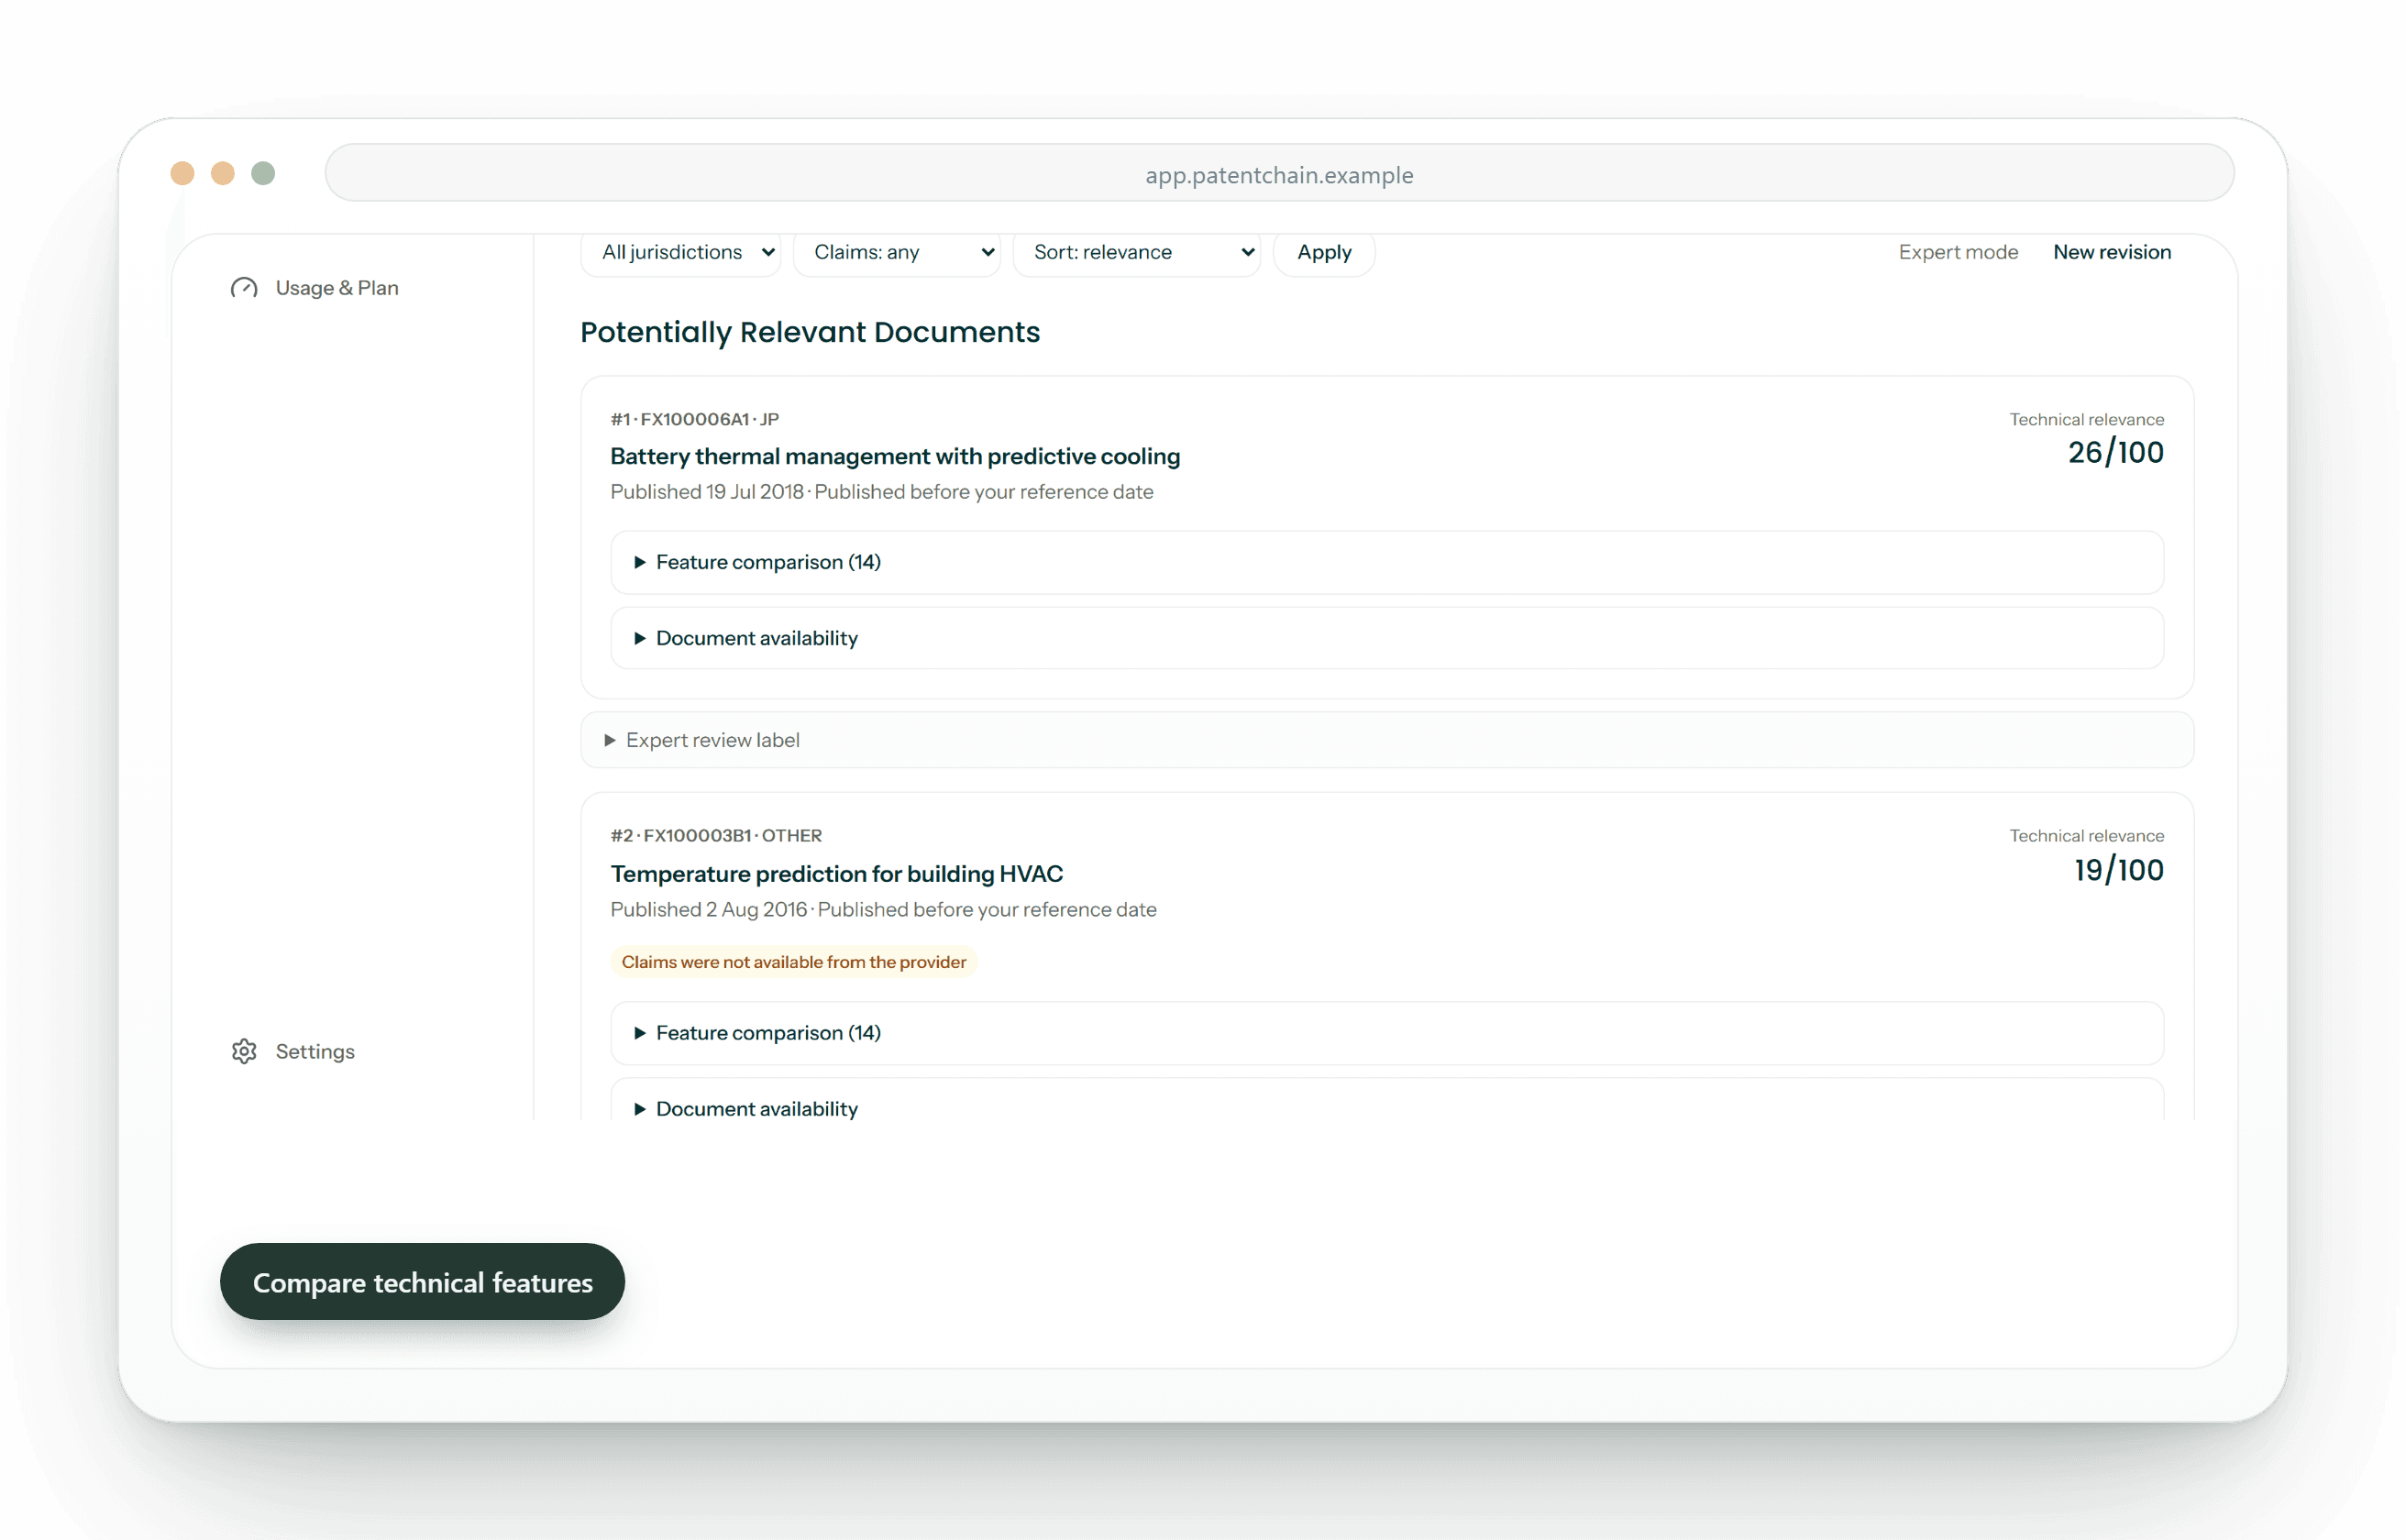Open Settings in sidebar

(x=293, y=1051)
